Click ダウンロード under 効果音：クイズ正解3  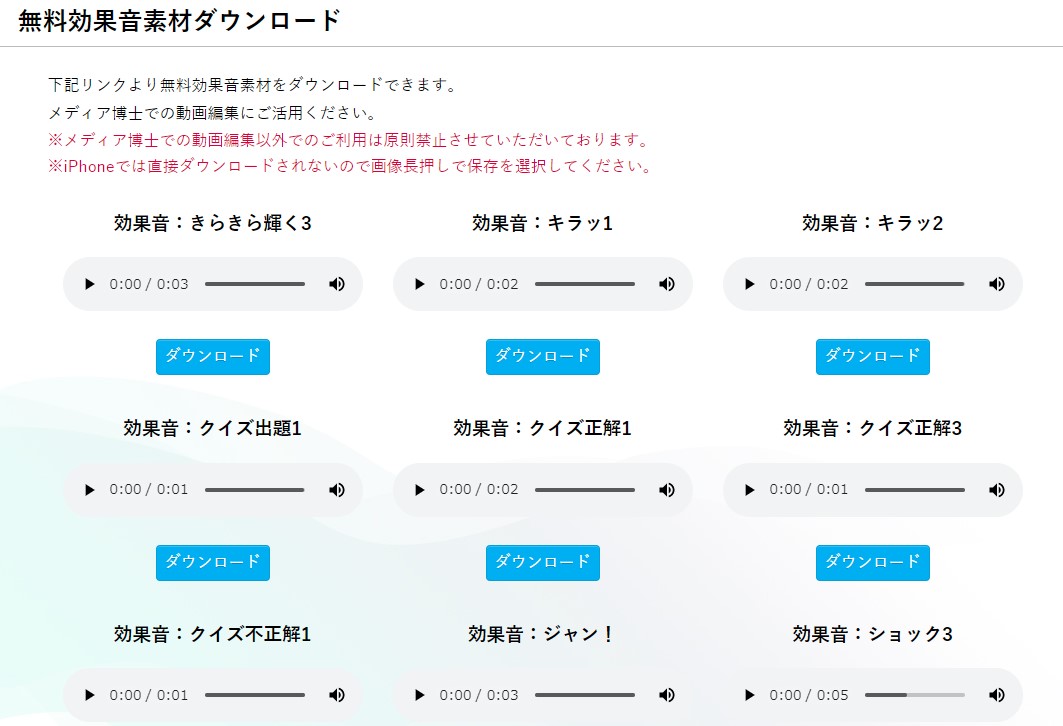[871, 563]
